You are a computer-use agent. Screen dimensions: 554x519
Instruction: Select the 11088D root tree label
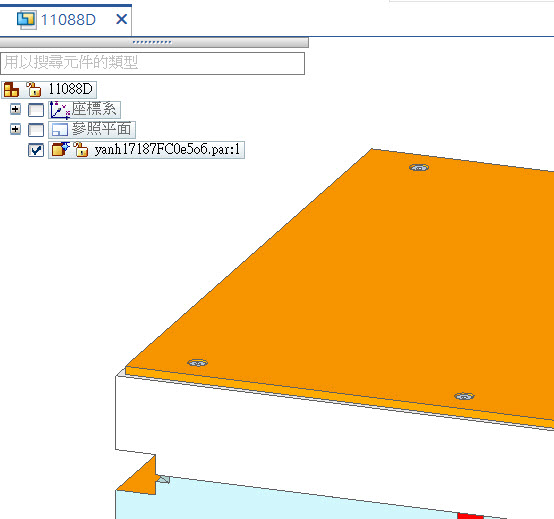click(71, 89)
